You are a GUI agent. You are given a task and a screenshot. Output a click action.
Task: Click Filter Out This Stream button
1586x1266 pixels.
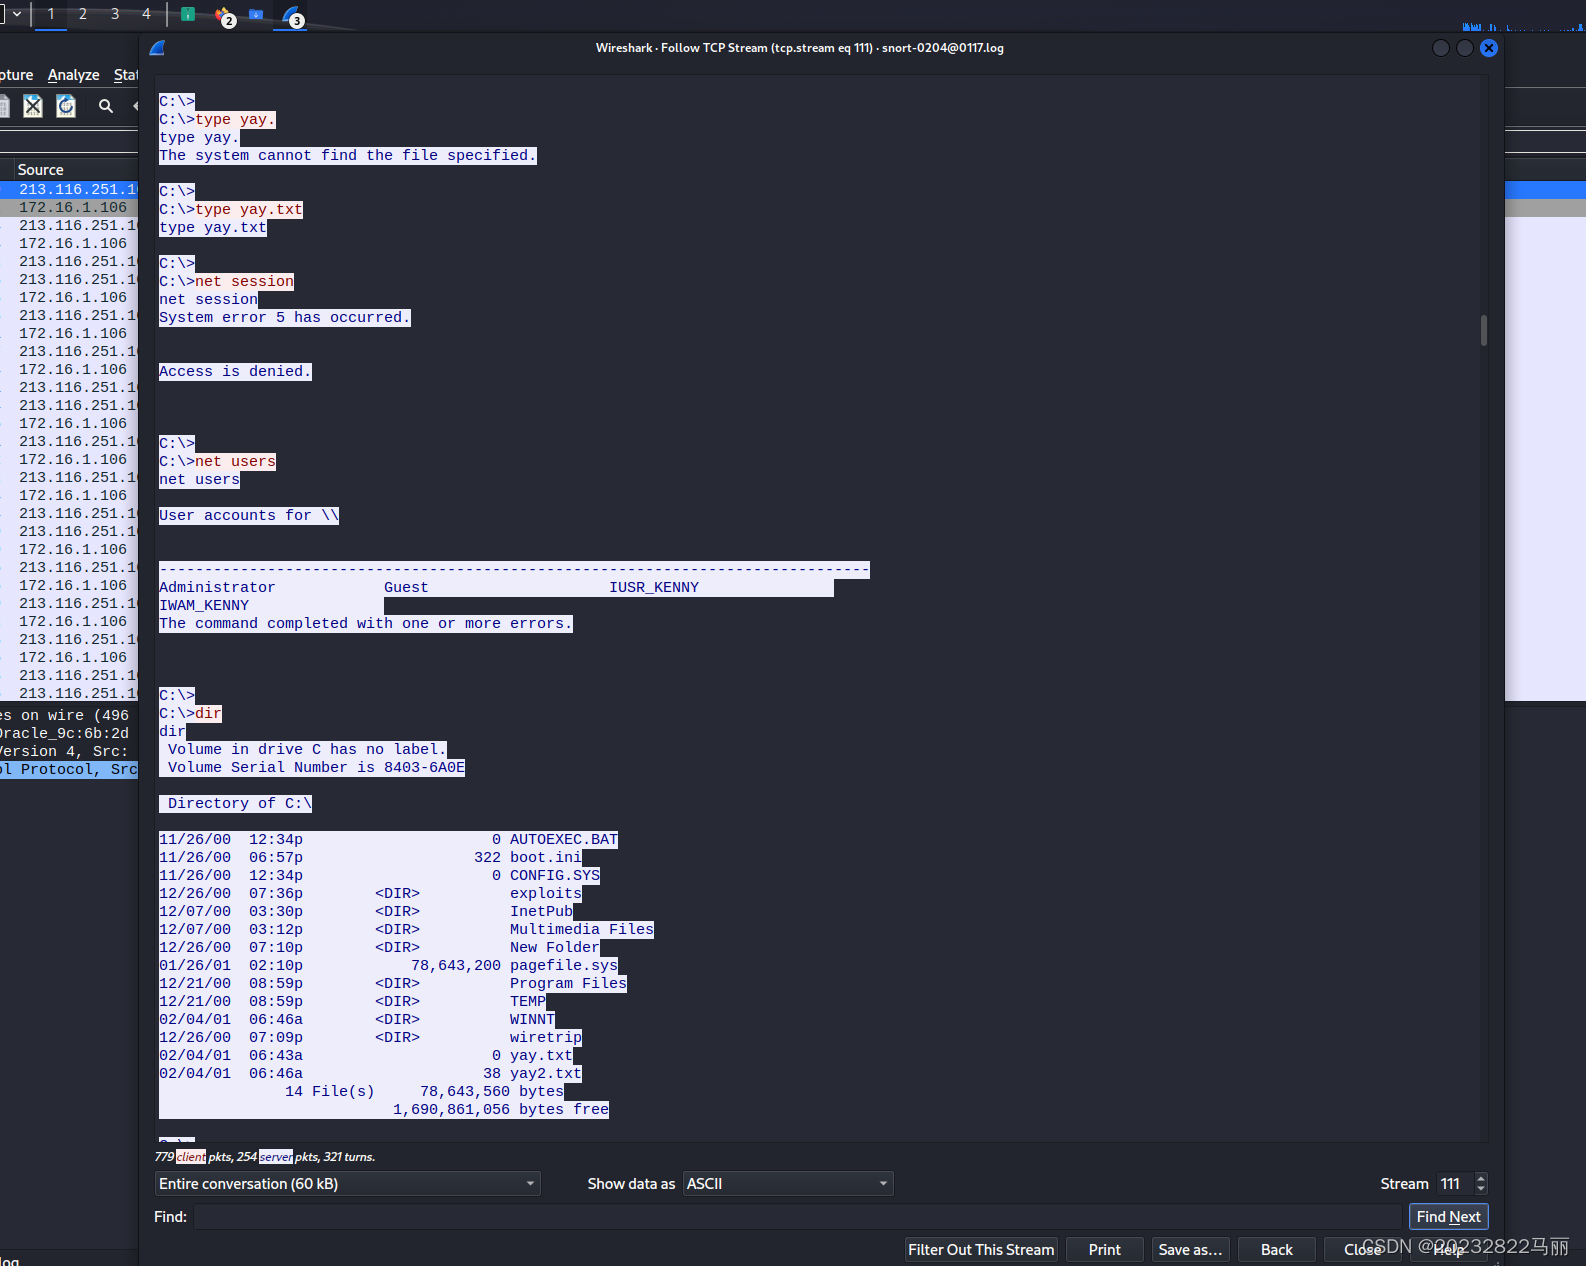[x=981, y=1250]
